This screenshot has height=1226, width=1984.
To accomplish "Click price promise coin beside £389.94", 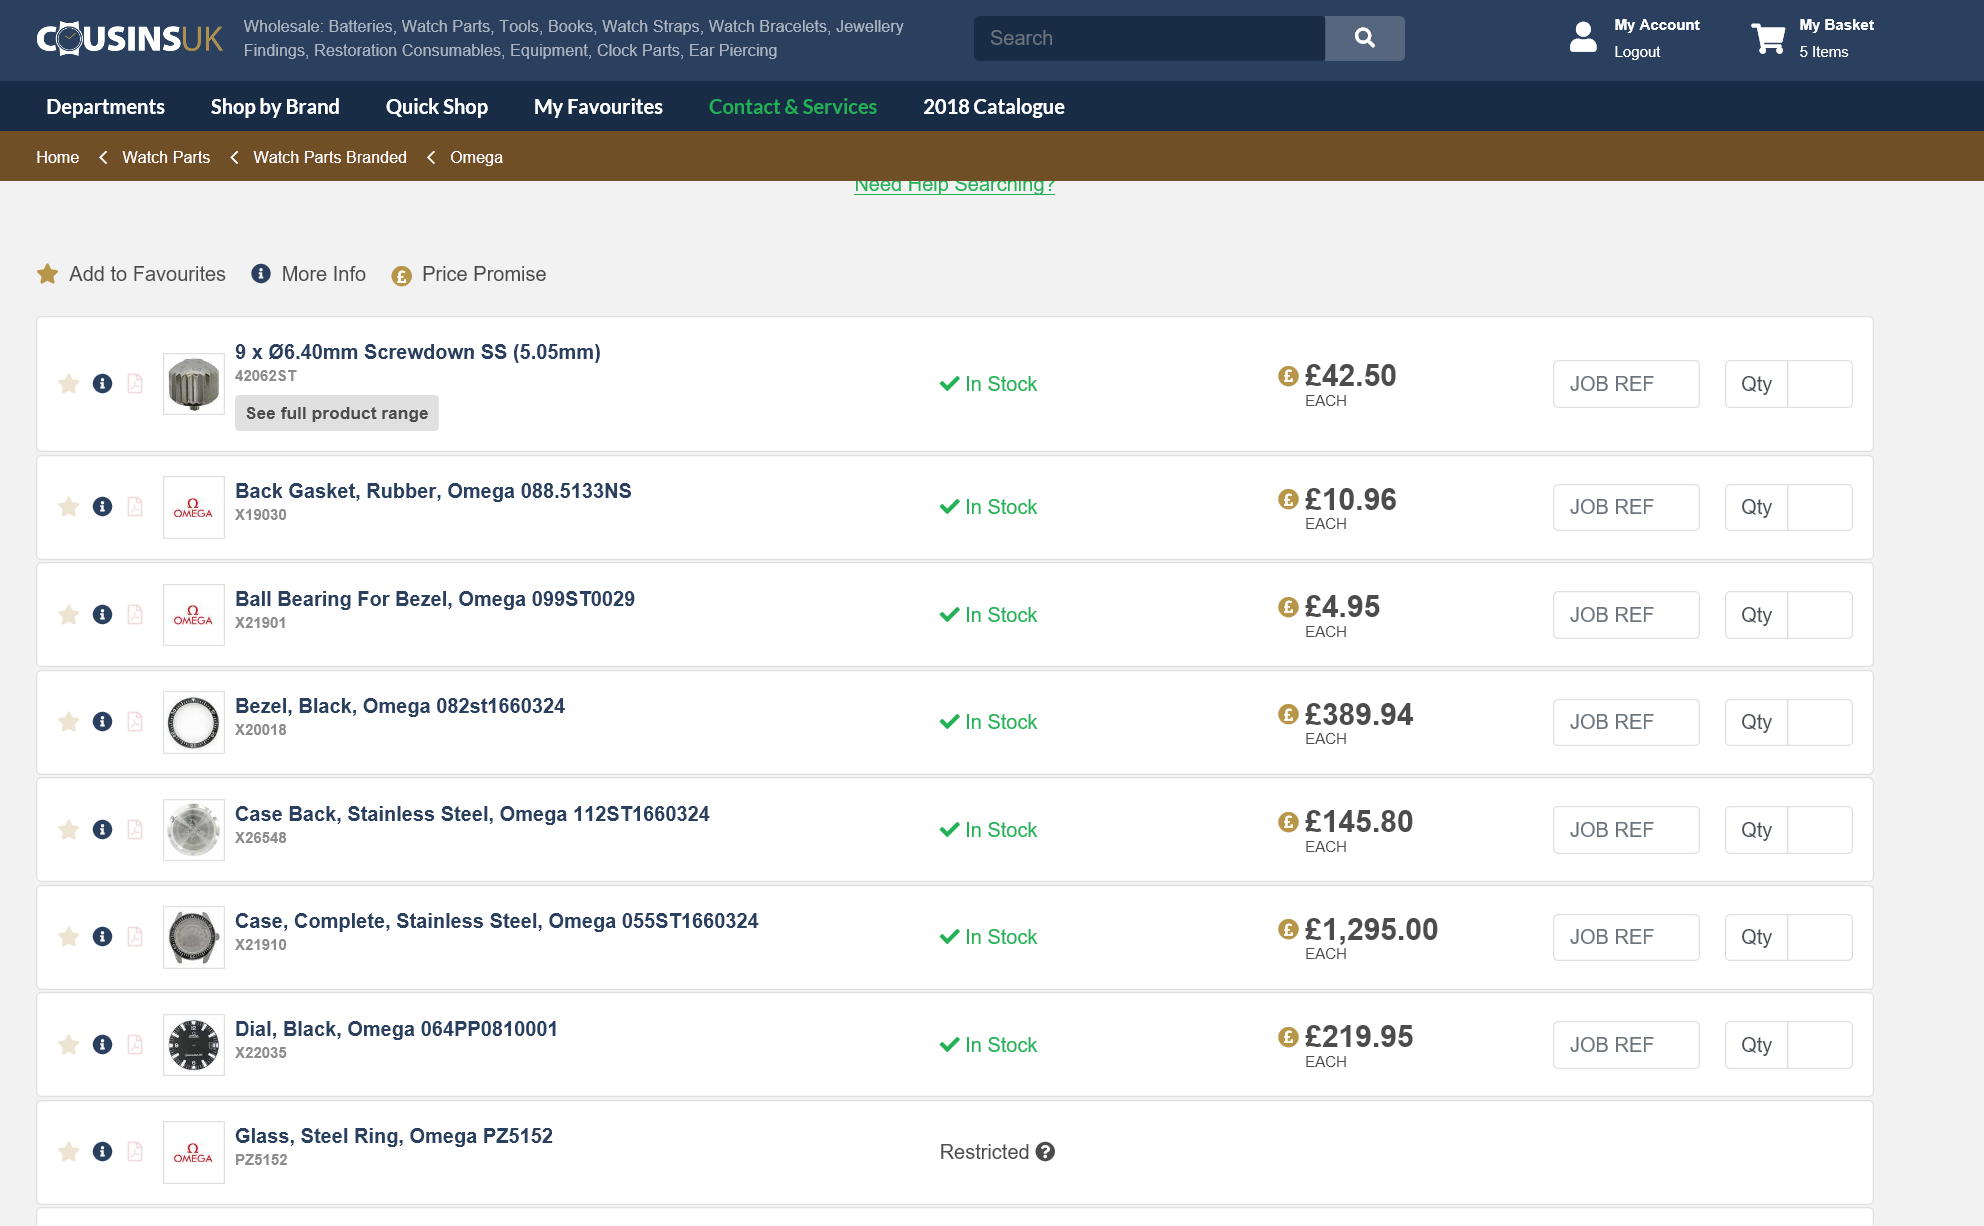I will pos(1288,714).
